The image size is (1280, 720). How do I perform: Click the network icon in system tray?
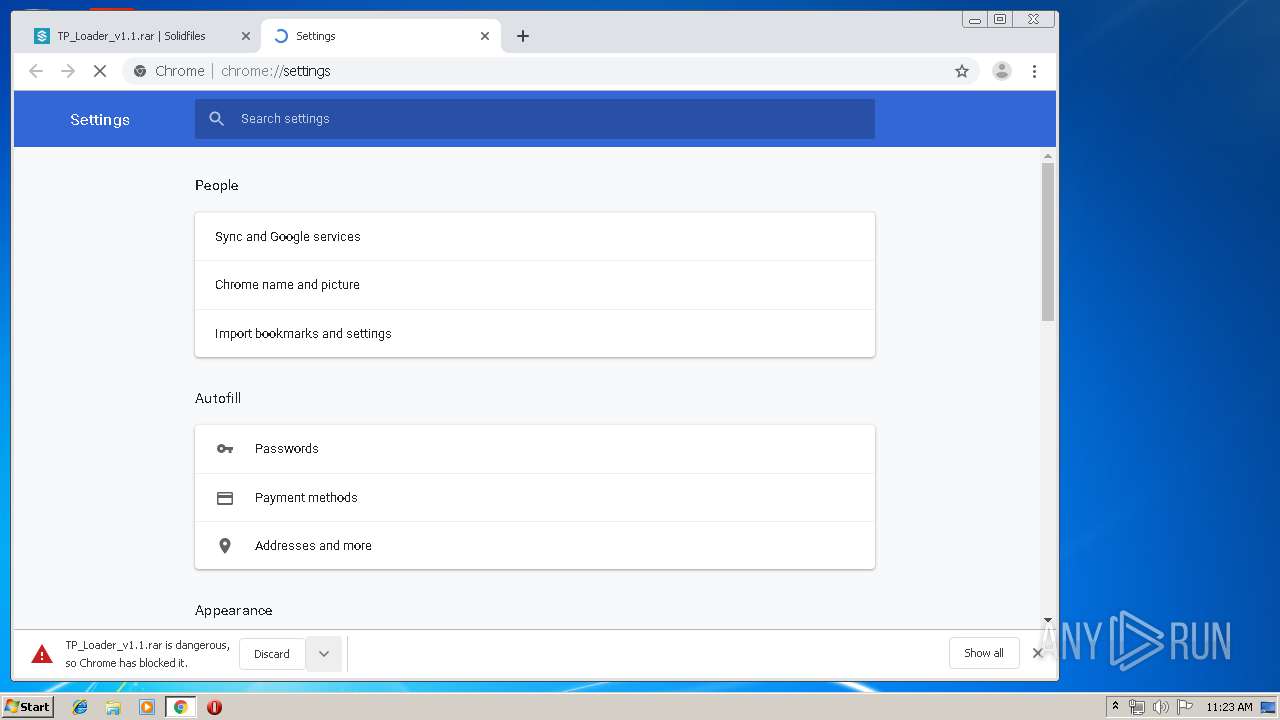(x=1137, y=707)
